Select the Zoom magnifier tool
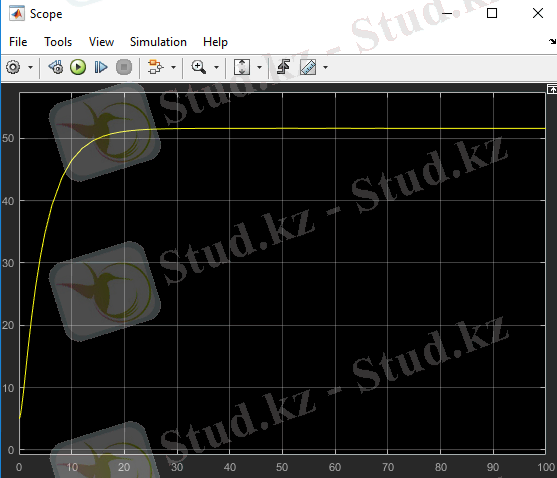 pos(199,67)
